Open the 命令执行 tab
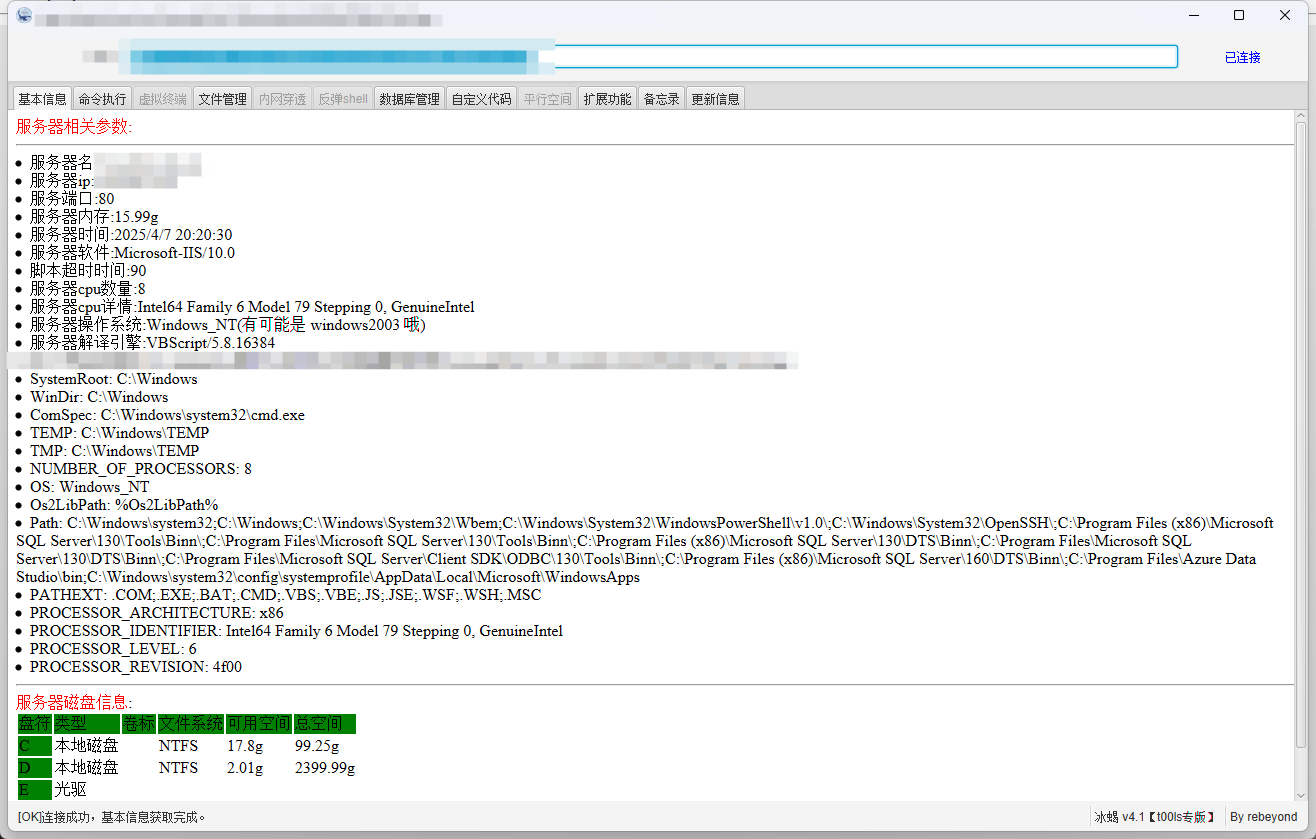The height and width of the screenshot is (839, 1316). pos(102,99)
